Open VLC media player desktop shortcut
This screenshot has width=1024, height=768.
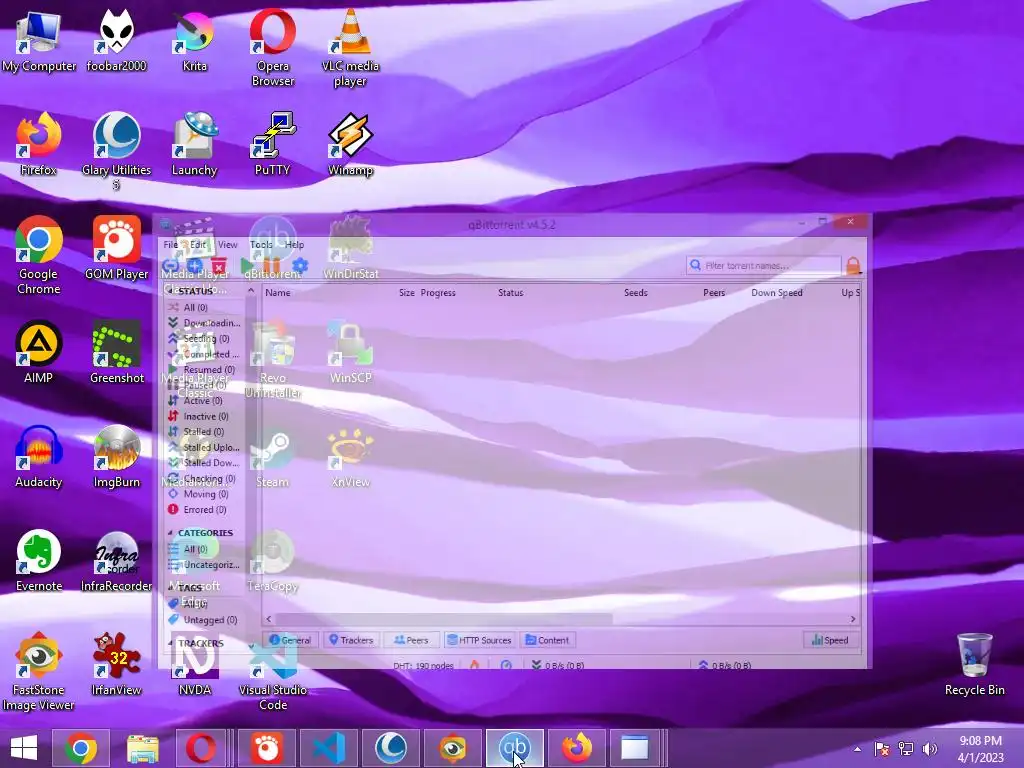pos(350,48)
